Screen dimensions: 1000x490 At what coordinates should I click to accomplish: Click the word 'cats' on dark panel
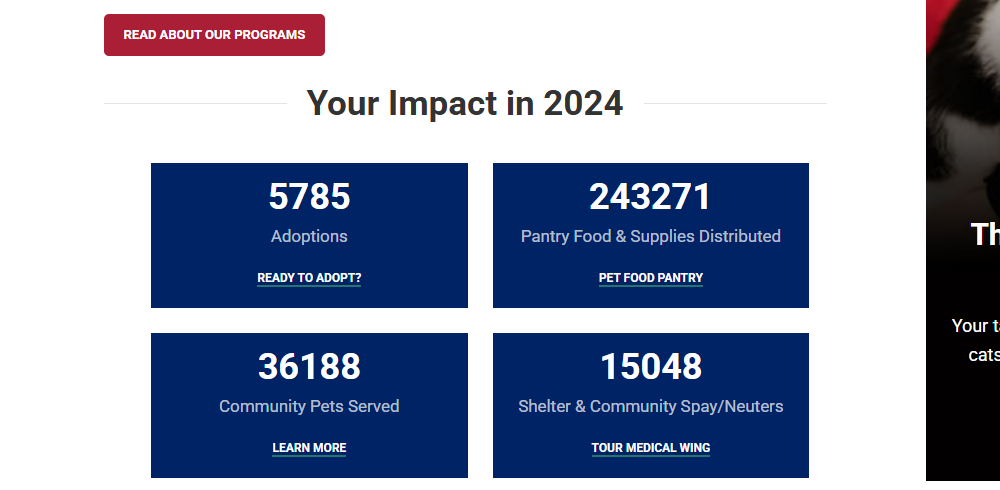984,355
